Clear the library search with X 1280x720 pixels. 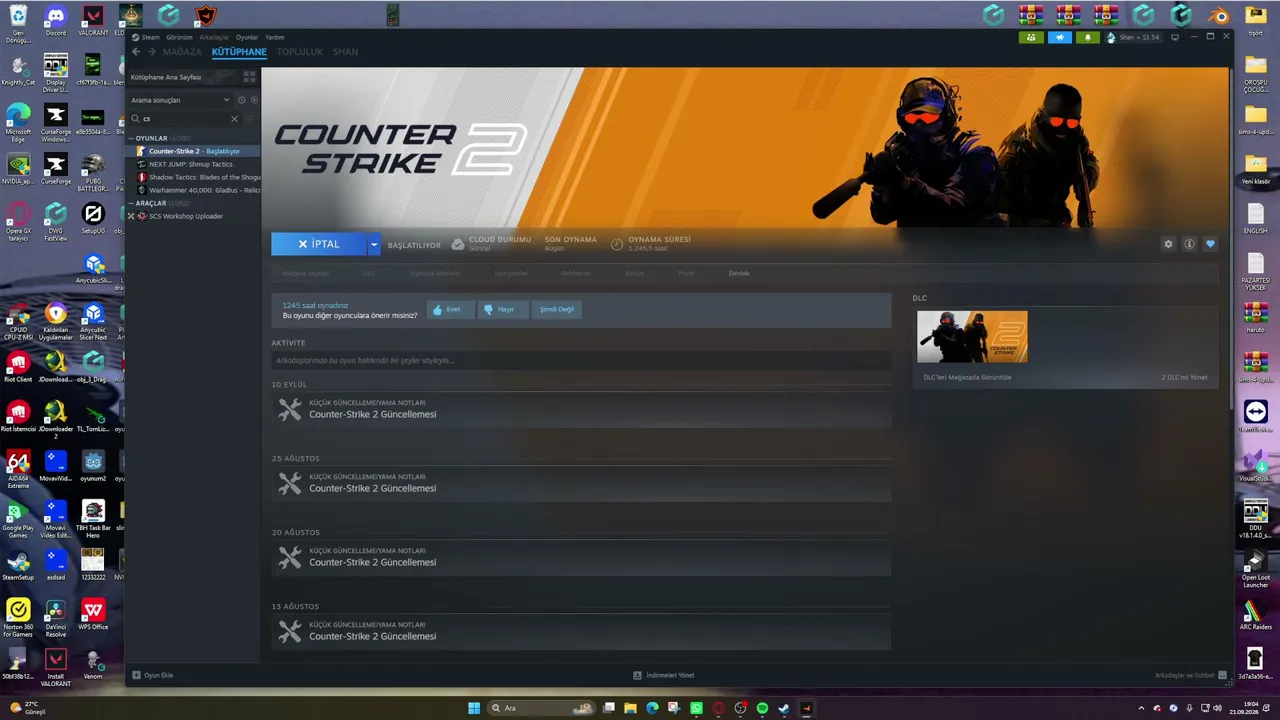point(235,118)
